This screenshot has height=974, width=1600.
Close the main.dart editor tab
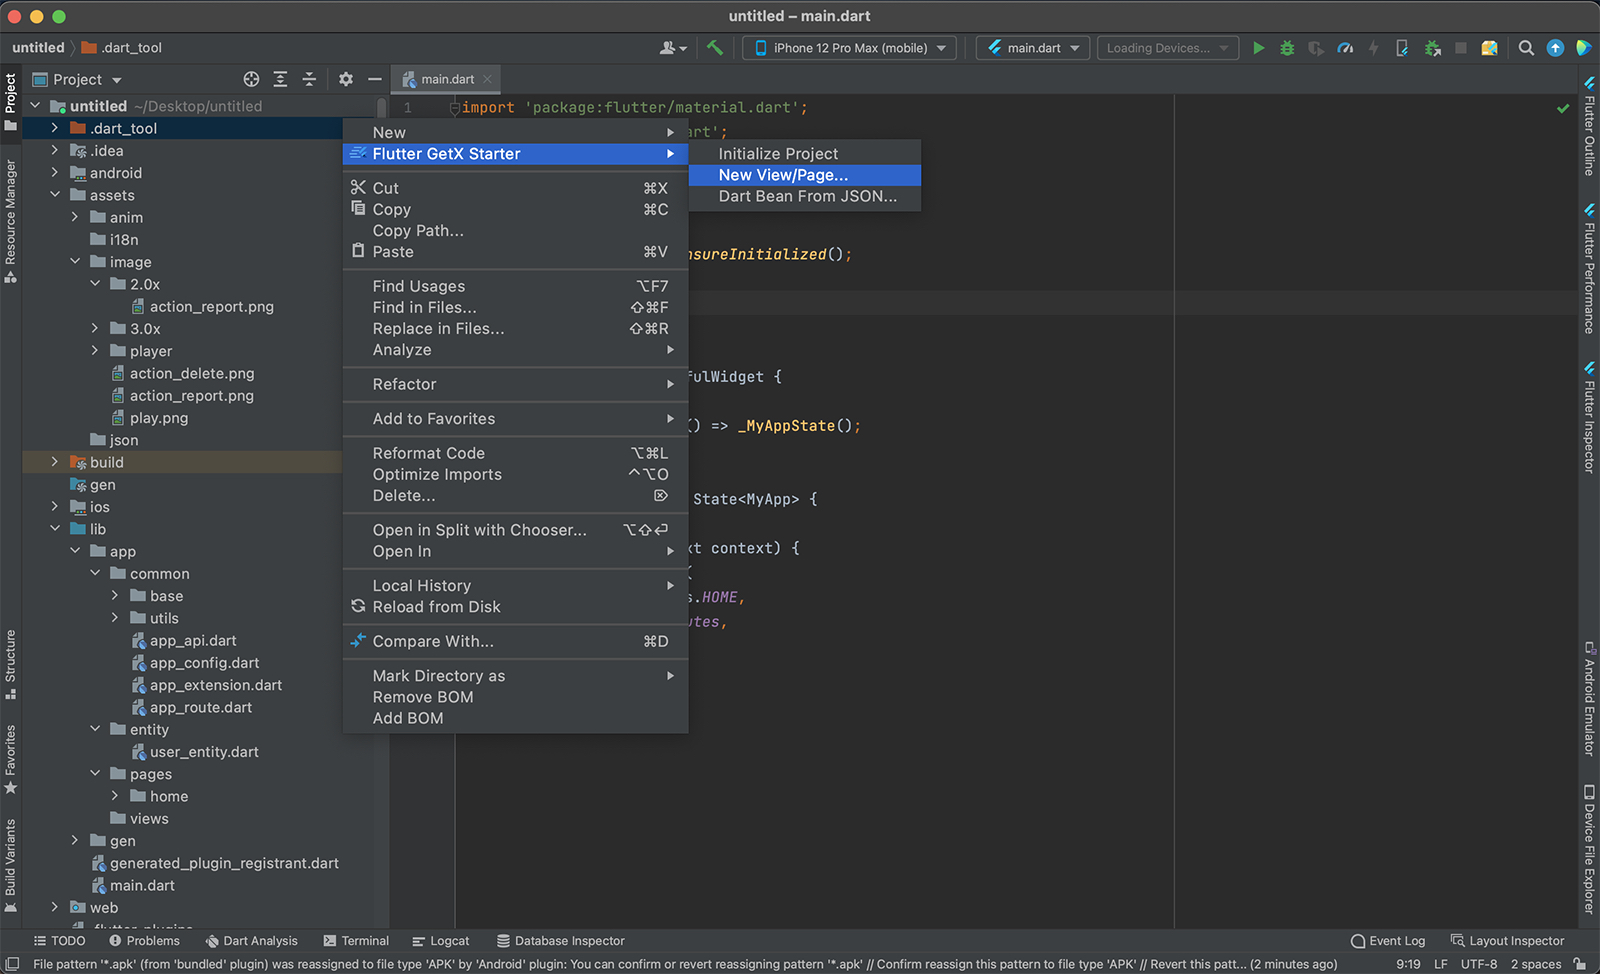(487, 79)
